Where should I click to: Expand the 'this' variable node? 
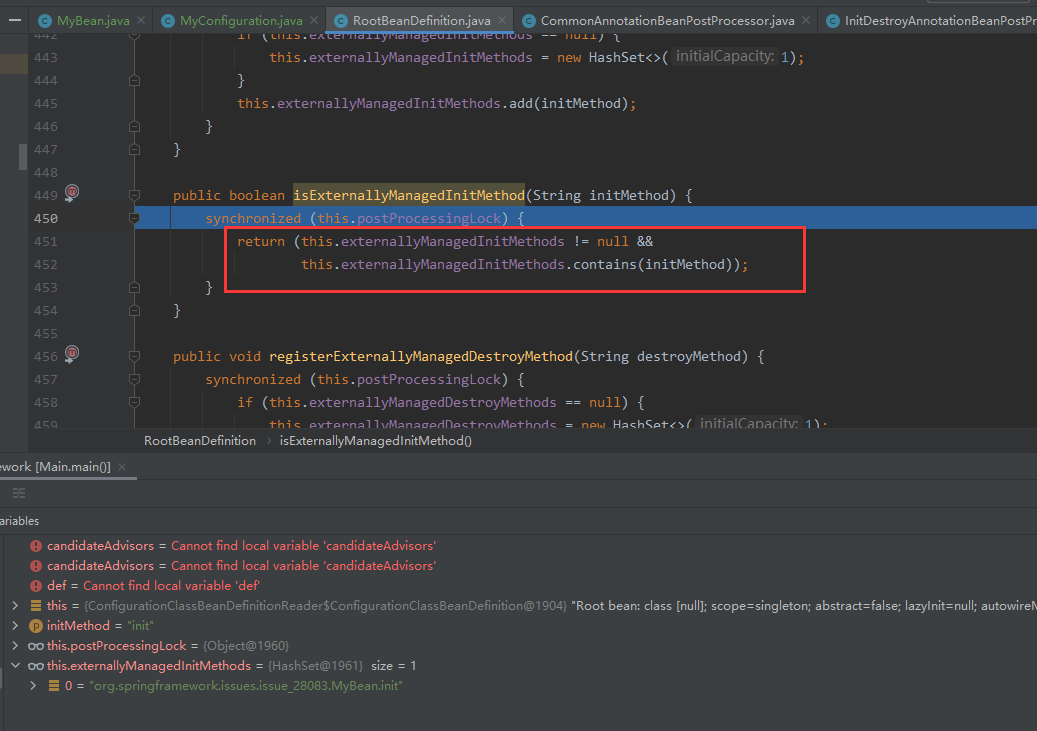coord(15,605)
